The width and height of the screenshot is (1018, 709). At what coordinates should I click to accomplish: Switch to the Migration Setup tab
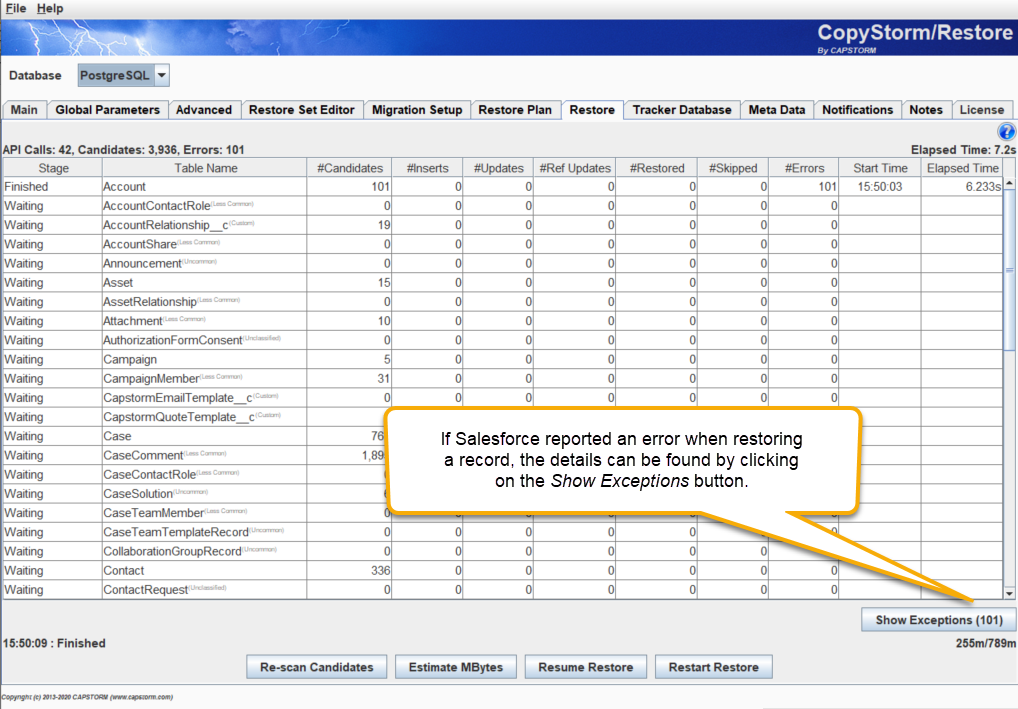click(417, 110)
